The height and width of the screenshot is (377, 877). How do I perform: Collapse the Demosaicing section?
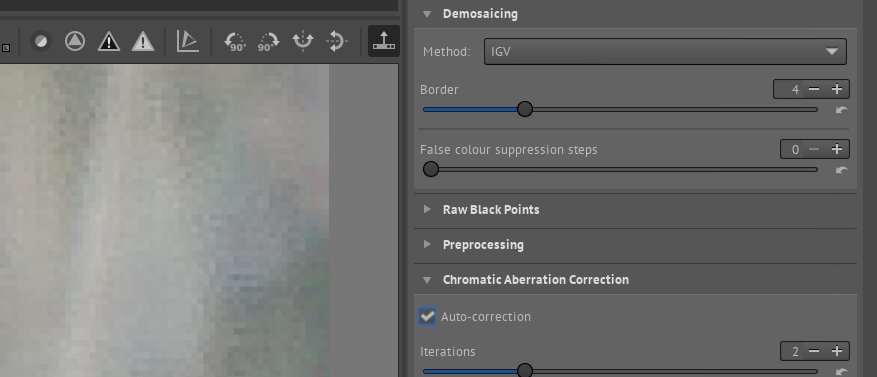point(427,14)
